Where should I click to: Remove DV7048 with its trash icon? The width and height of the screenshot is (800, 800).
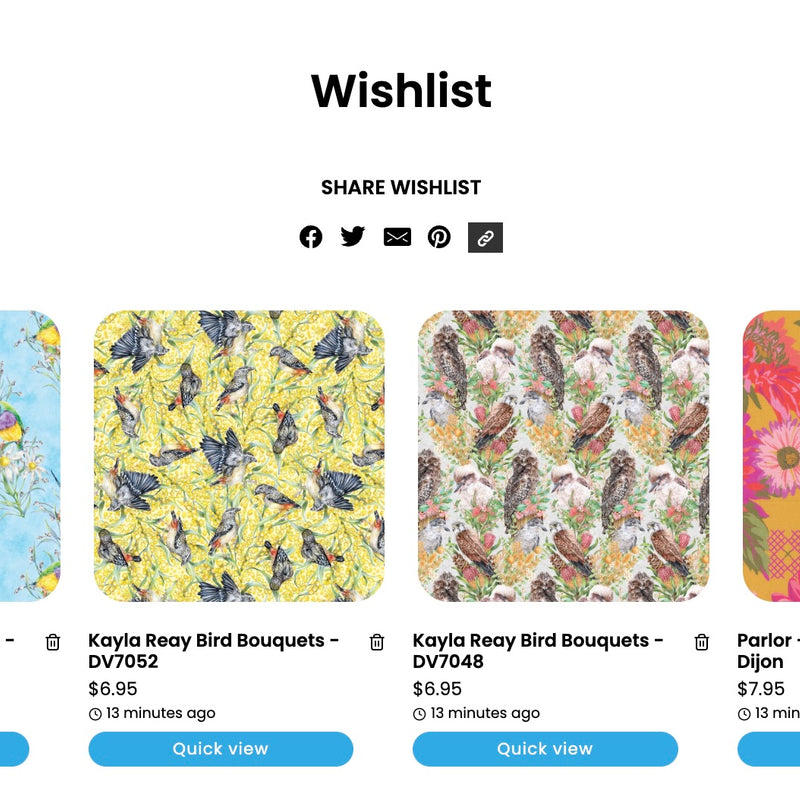click(702, 642)
